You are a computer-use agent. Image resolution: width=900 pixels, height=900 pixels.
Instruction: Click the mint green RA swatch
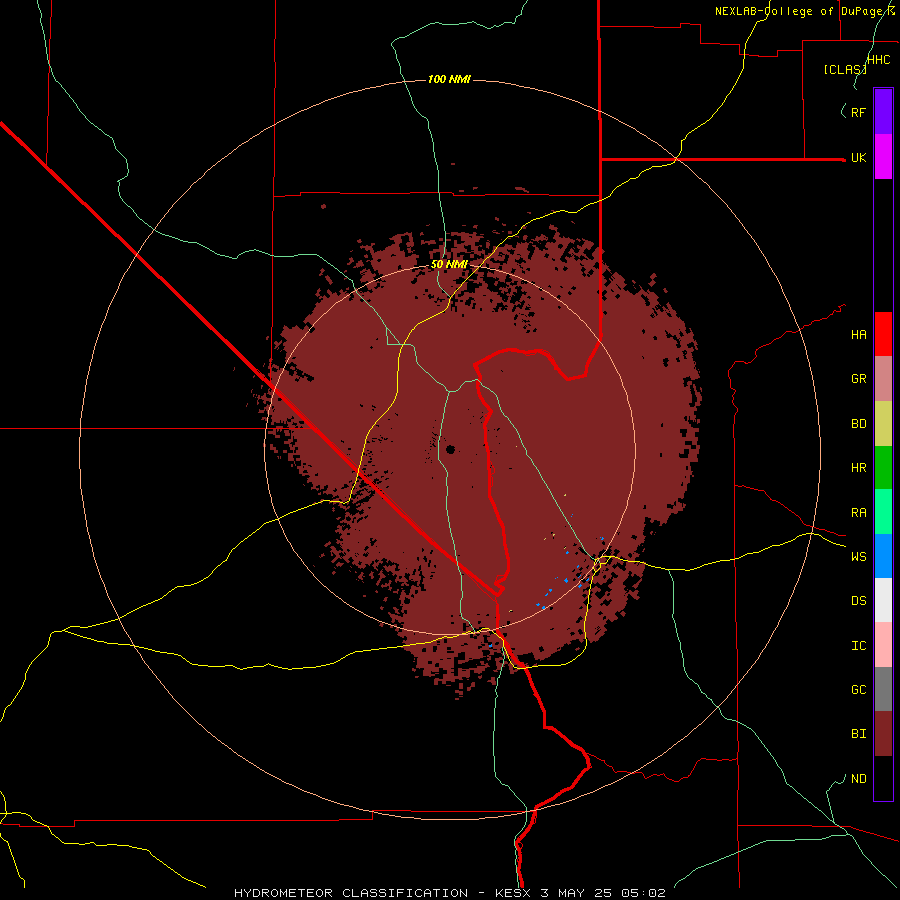pos(883,512)
